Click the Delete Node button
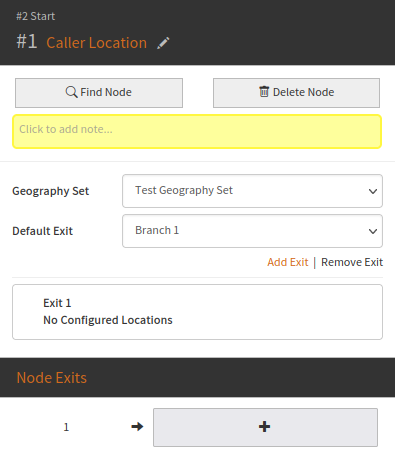 [296, 93]
